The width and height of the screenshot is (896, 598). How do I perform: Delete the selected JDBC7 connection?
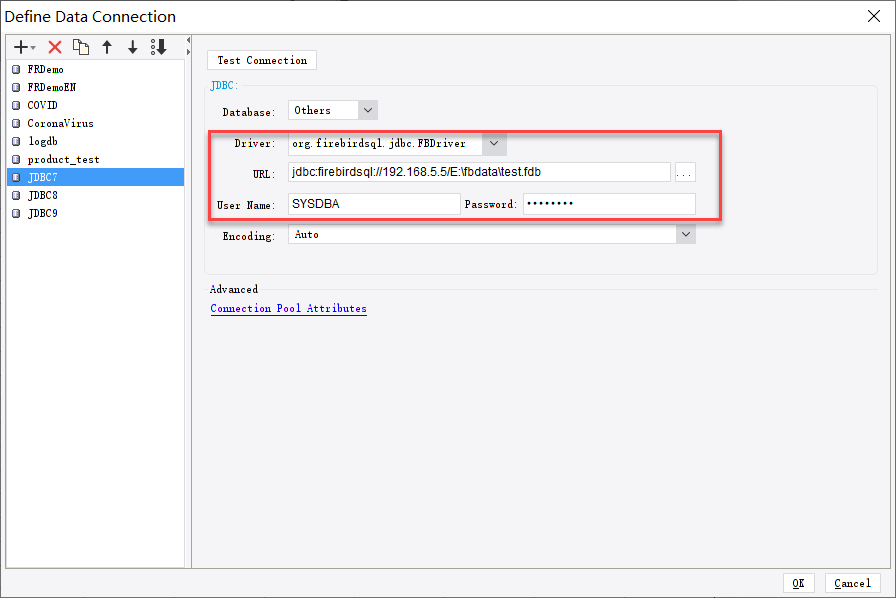(55, 46)
